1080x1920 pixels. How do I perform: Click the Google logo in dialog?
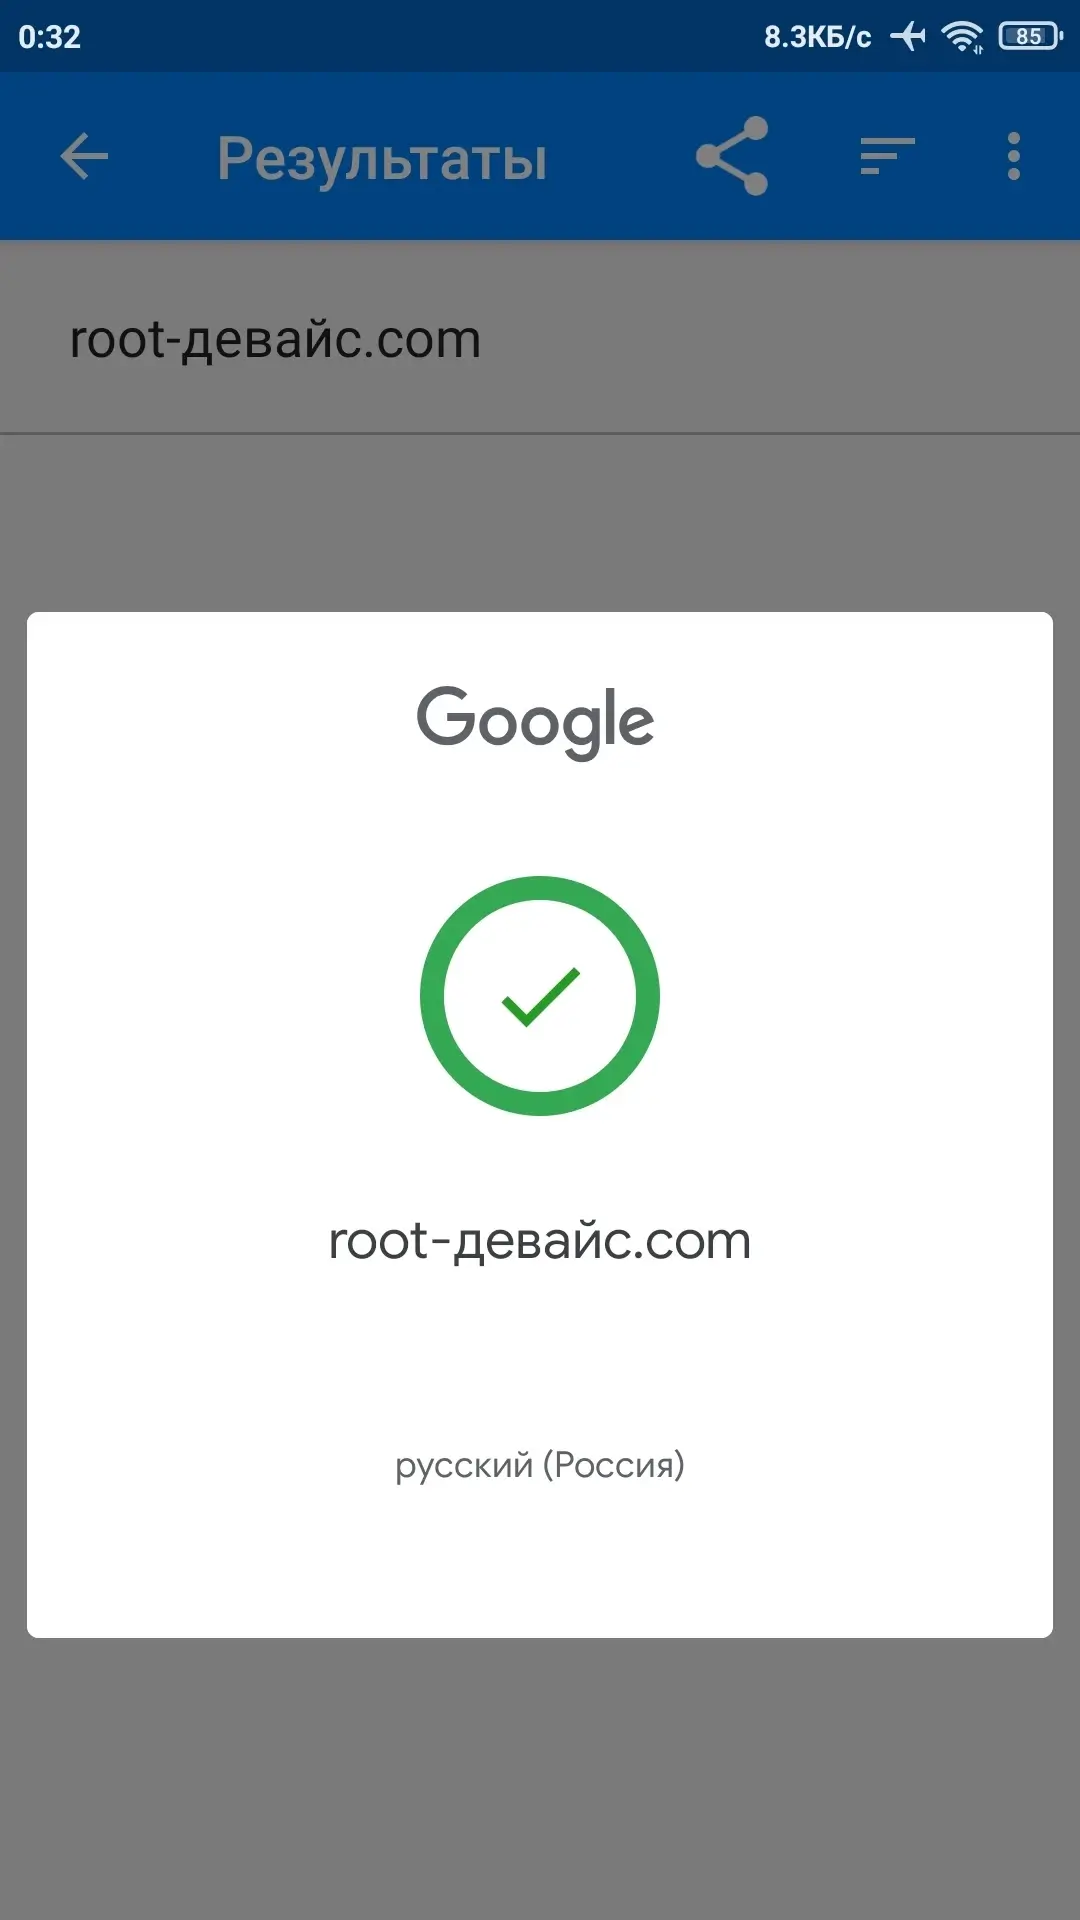(x=536, y=720)
